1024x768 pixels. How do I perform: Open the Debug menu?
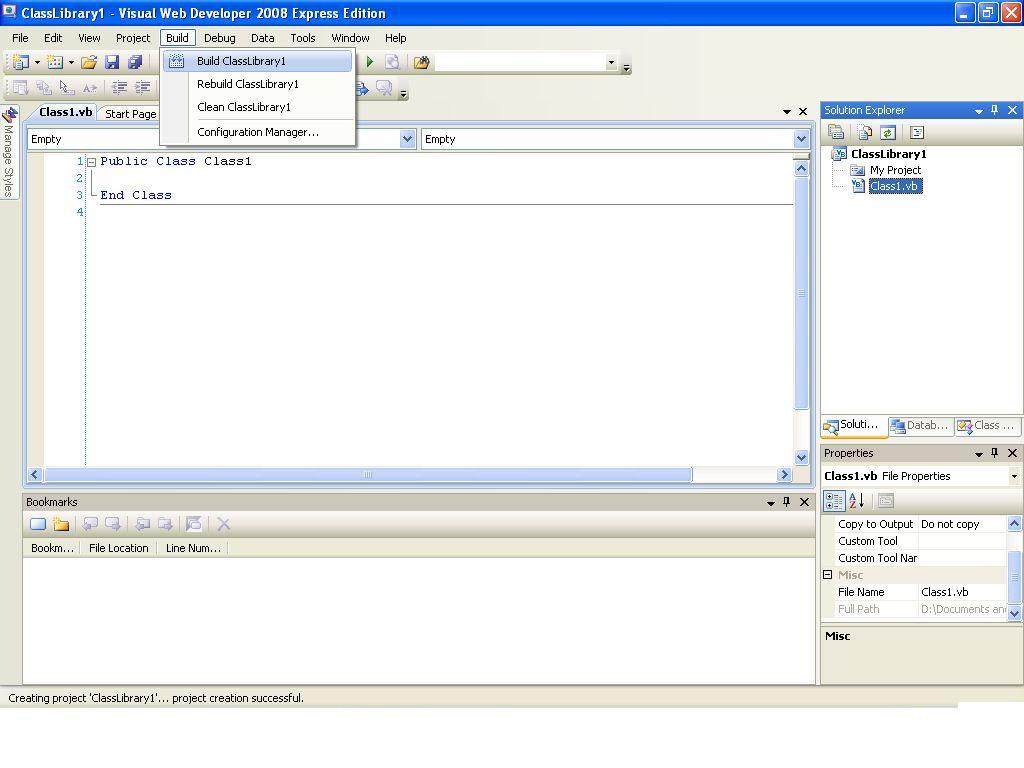click(x=219, y=38)
